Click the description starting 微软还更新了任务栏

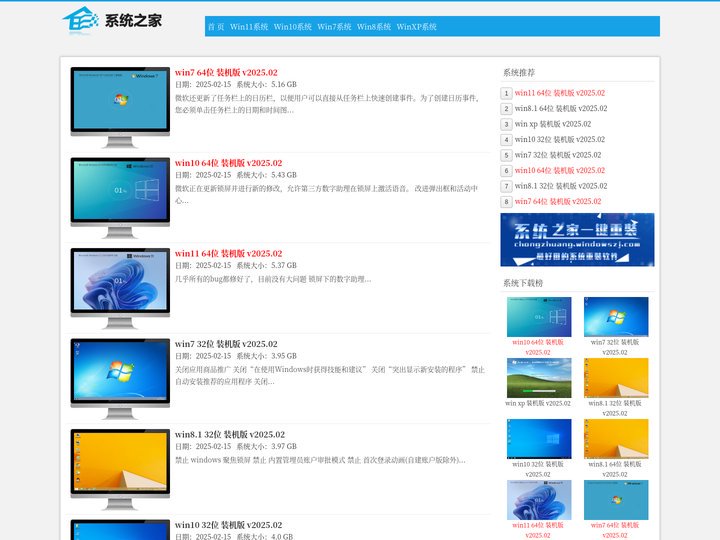click(328, 104)
